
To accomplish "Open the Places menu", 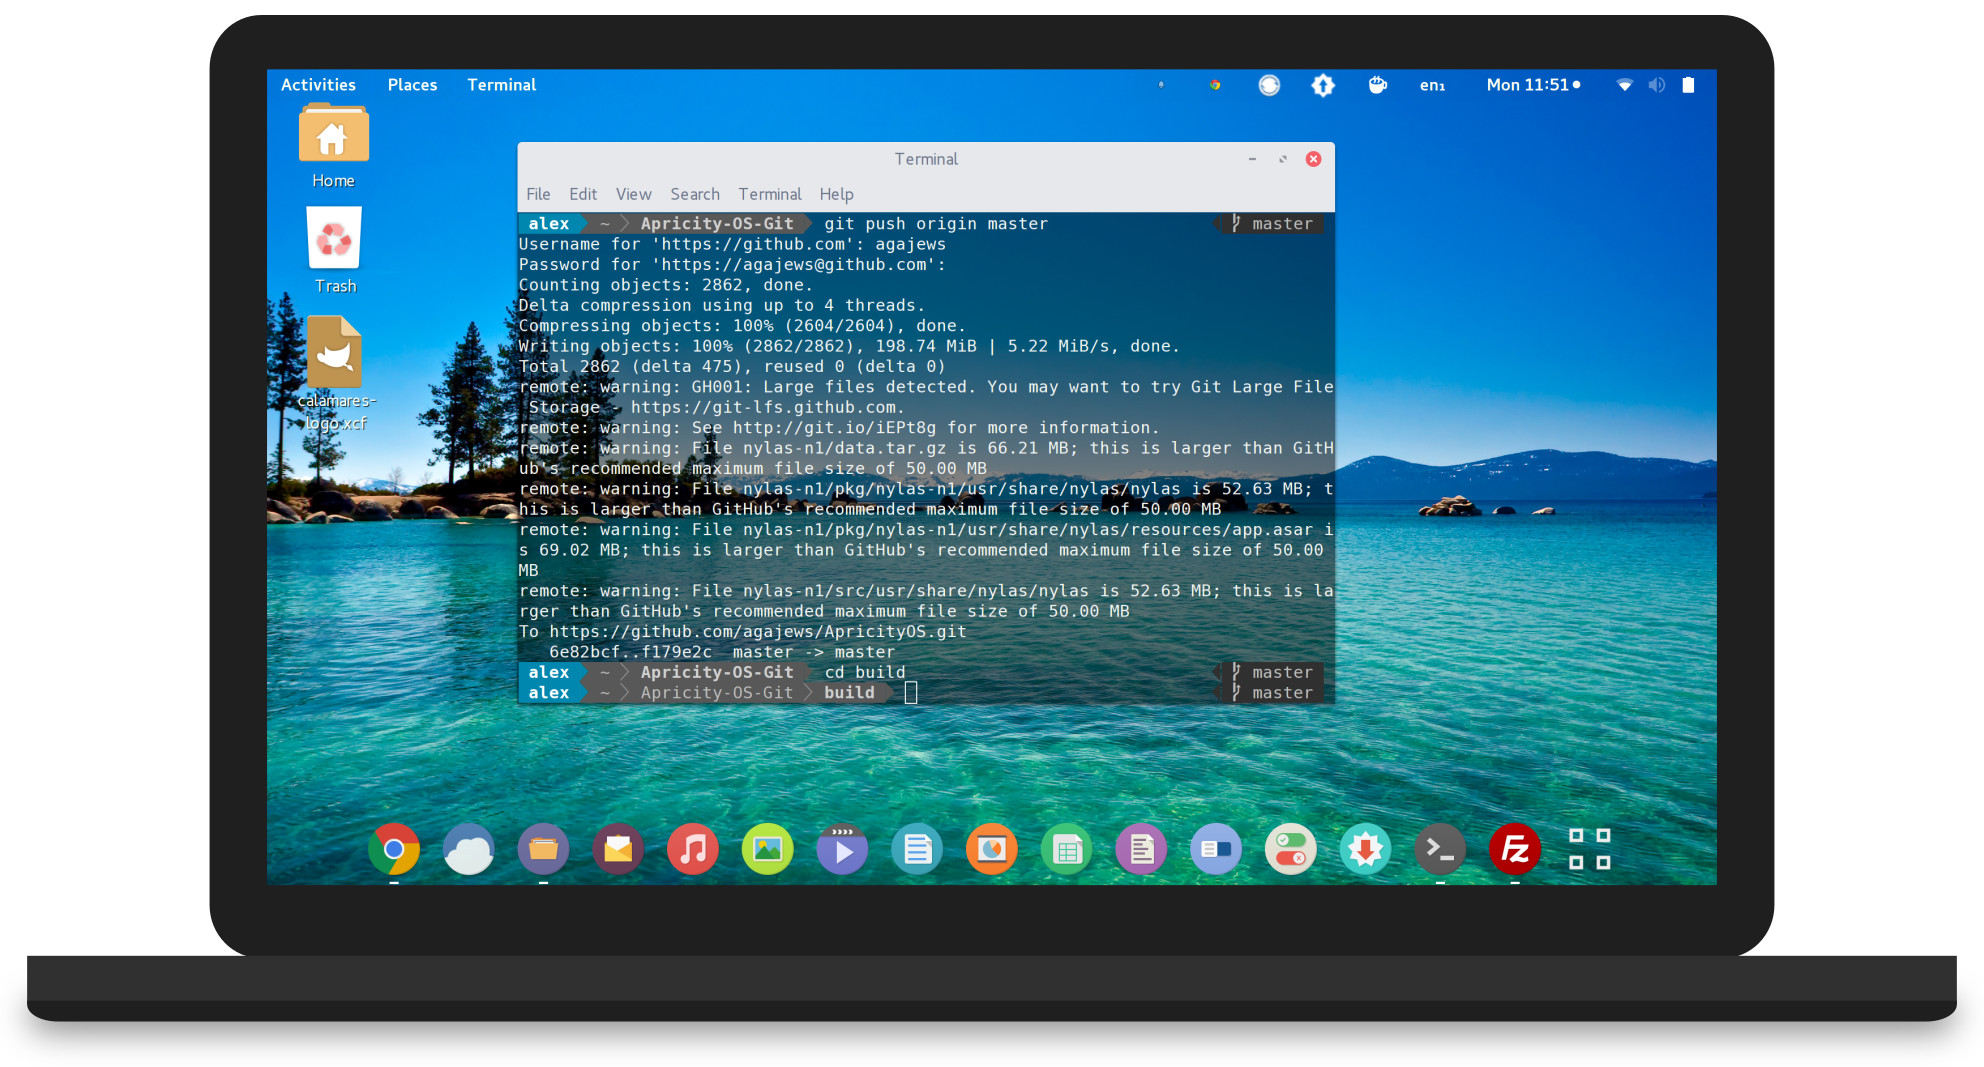I will (x=412, y=85).
